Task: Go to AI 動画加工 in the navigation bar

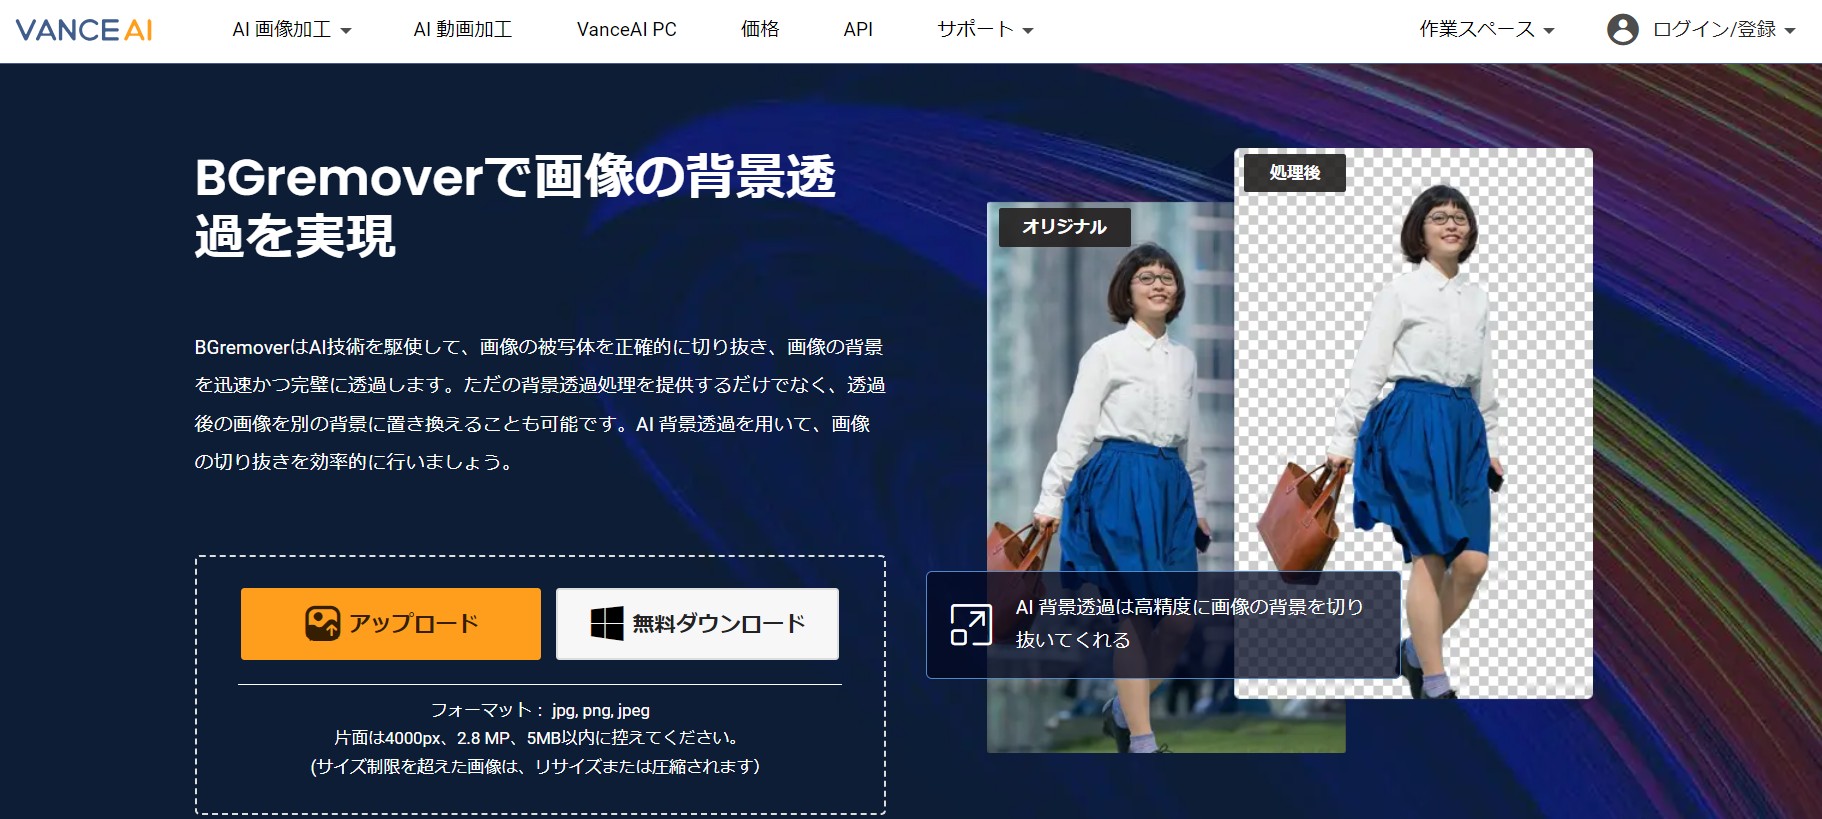Action: [x=462, y=30]
